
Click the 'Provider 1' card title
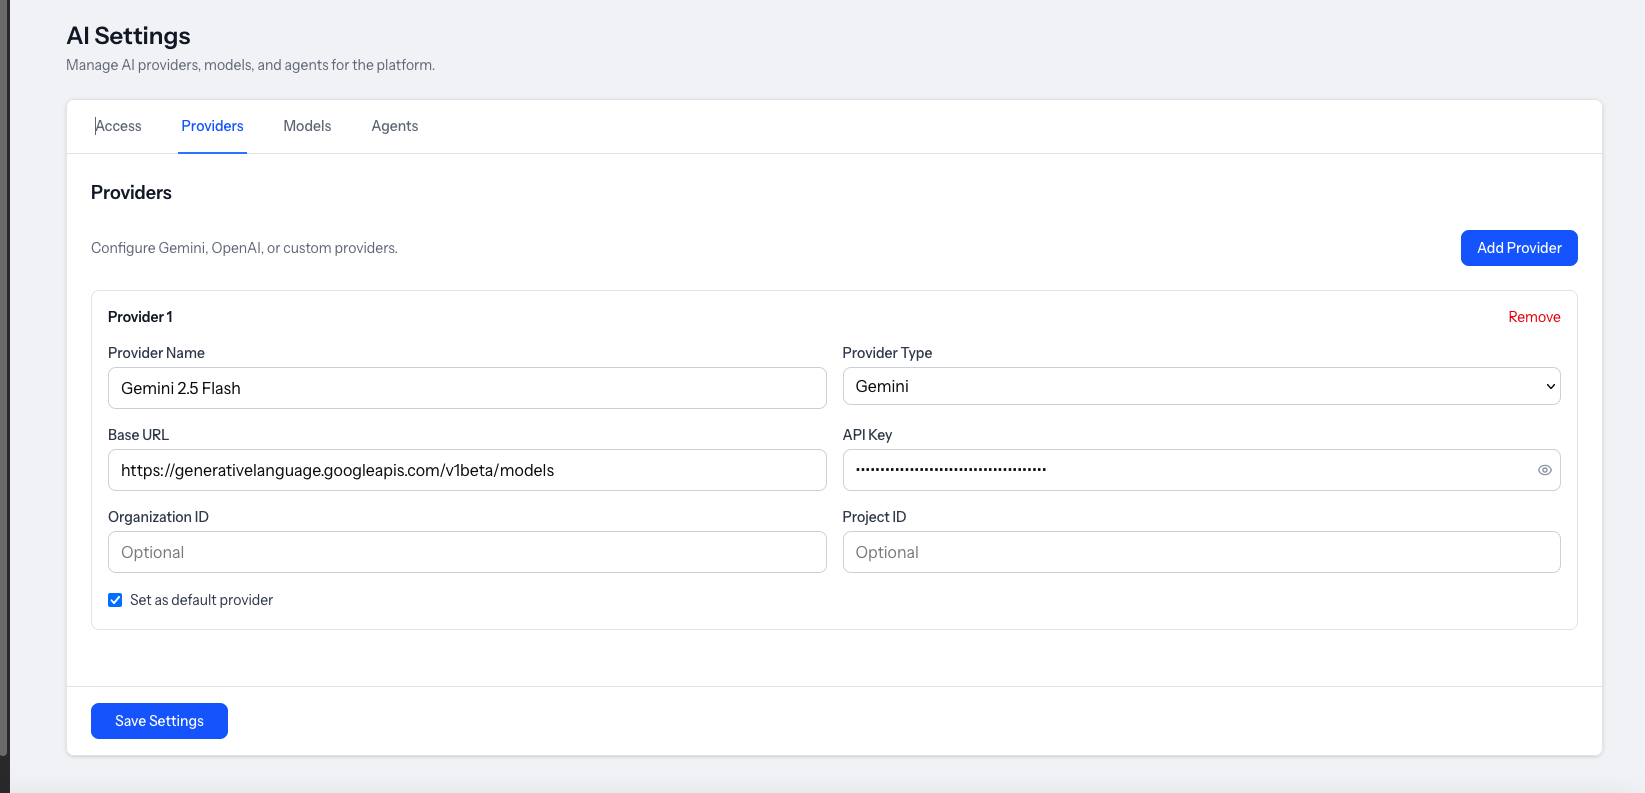point(140,317)
